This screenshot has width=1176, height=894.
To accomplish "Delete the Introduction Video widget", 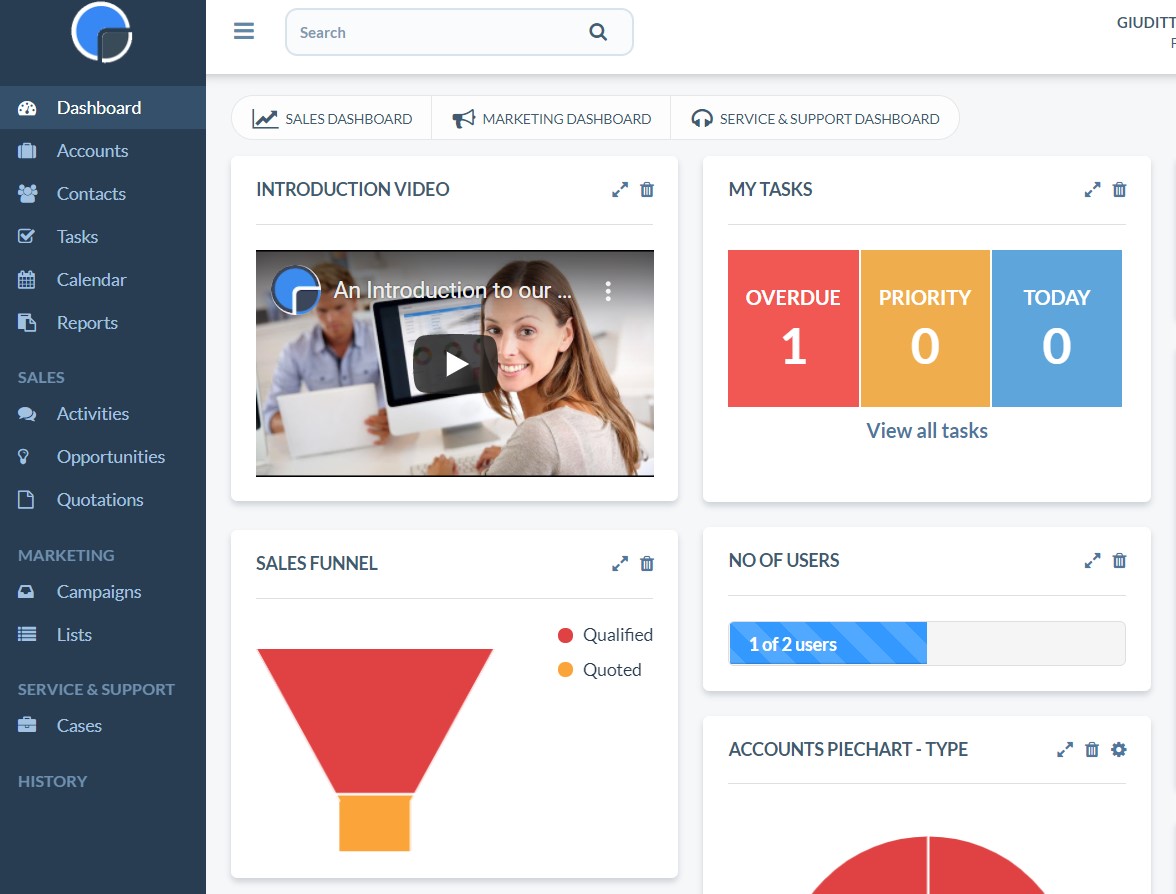I will (647, 190).
